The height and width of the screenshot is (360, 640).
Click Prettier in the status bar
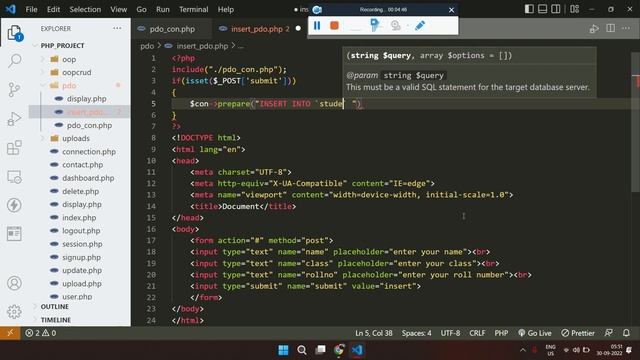578,333
